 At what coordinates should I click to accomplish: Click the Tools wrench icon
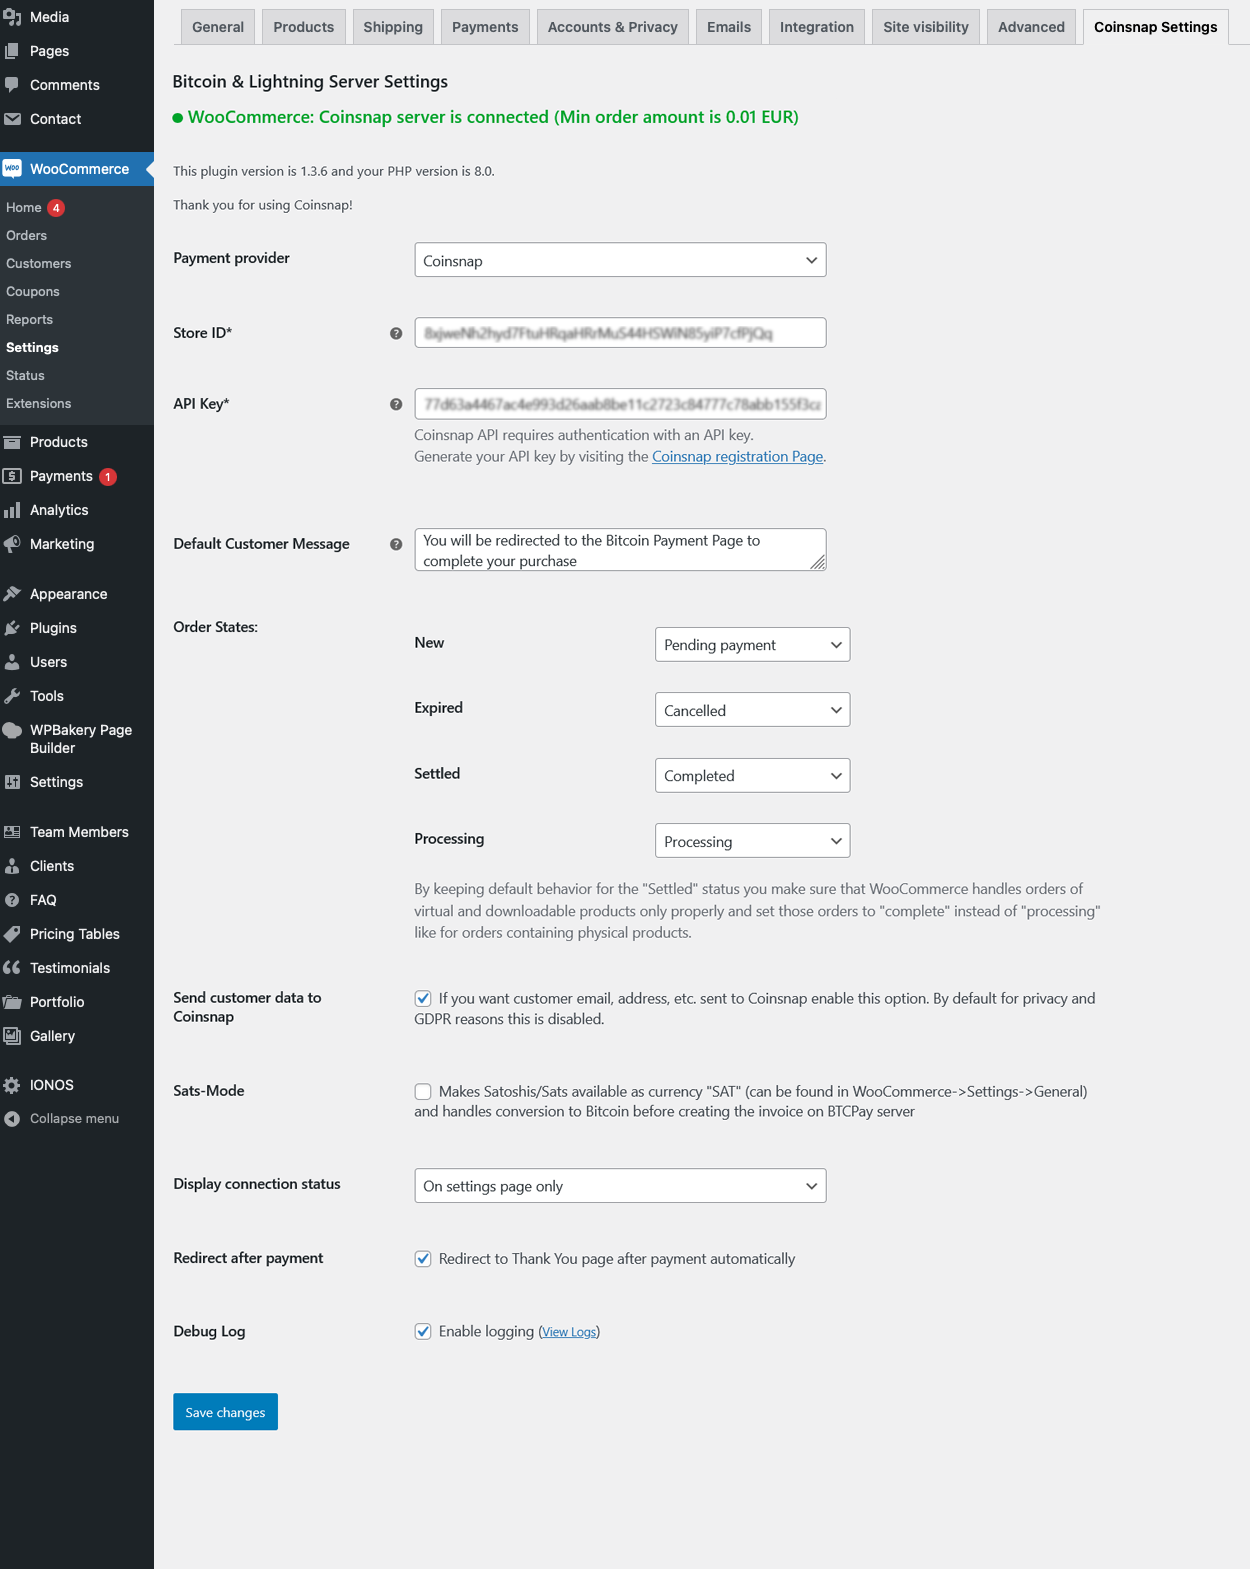pyautogui.click(x=12, y=696)
